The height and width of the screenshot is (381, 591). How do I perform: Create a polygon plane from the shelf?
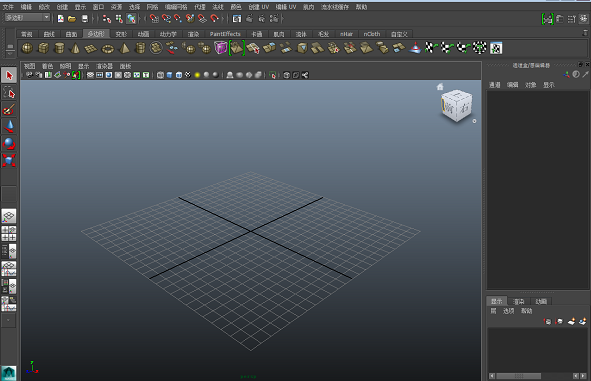(91, 48)
